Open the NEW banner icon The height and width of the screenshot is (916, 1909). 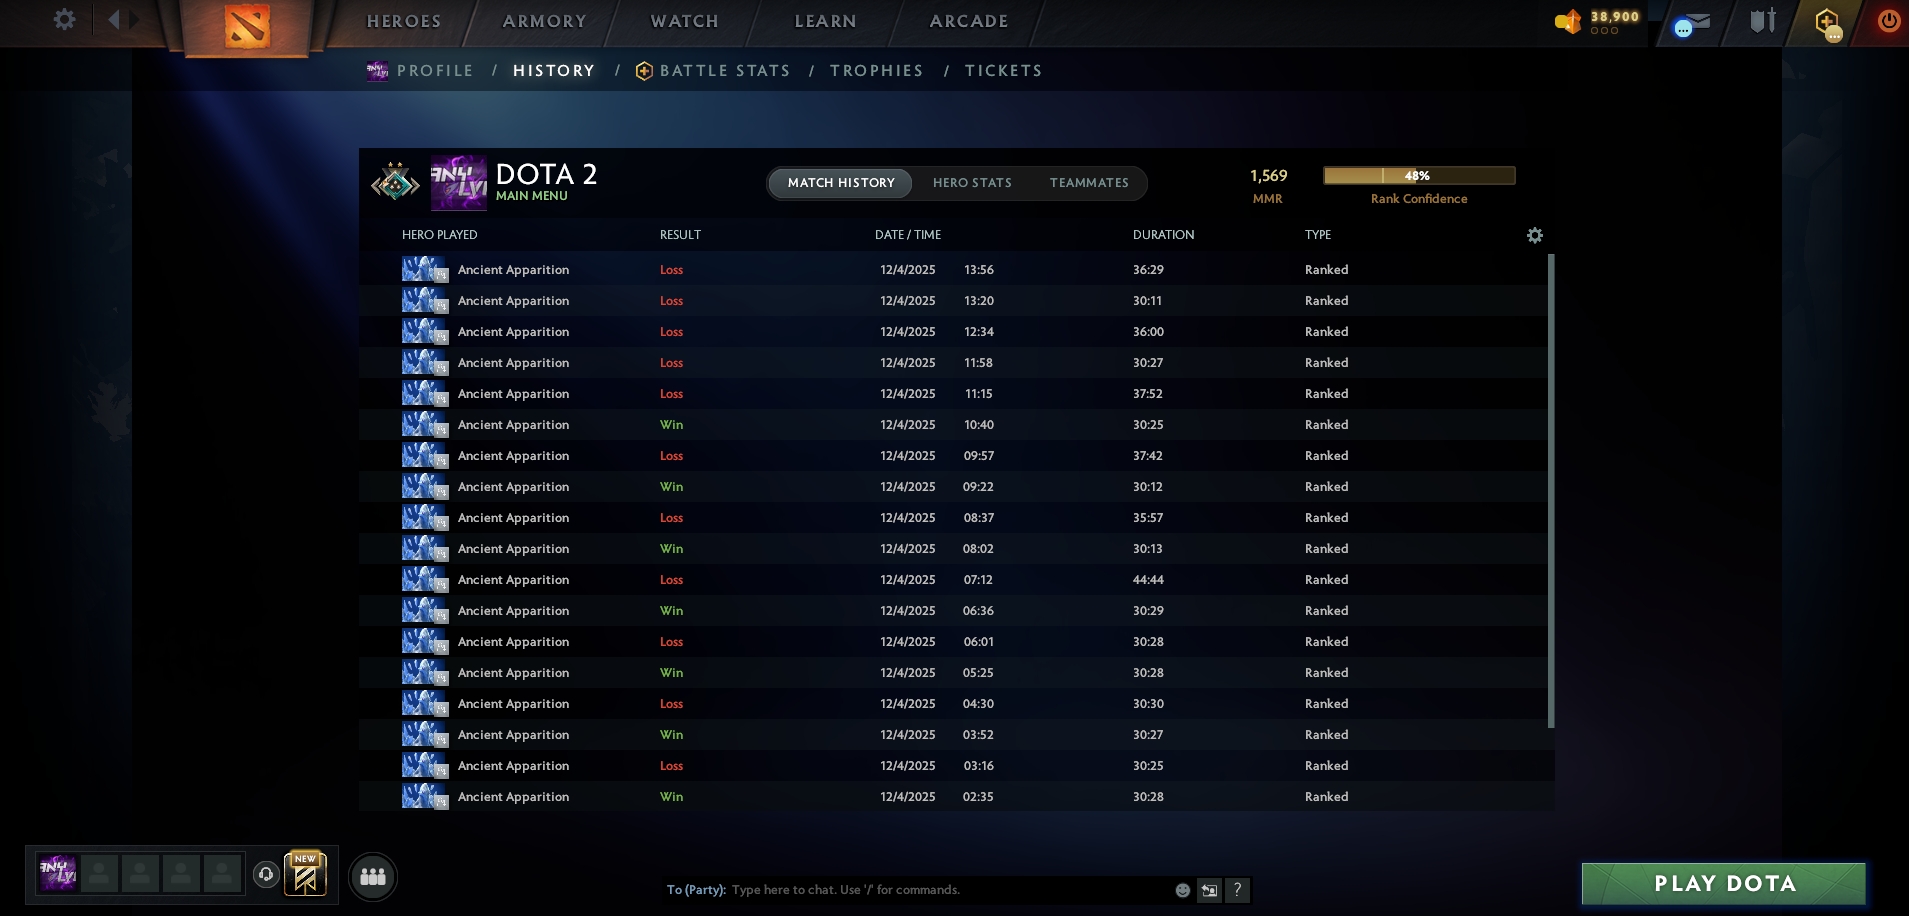tap(305, 873)
